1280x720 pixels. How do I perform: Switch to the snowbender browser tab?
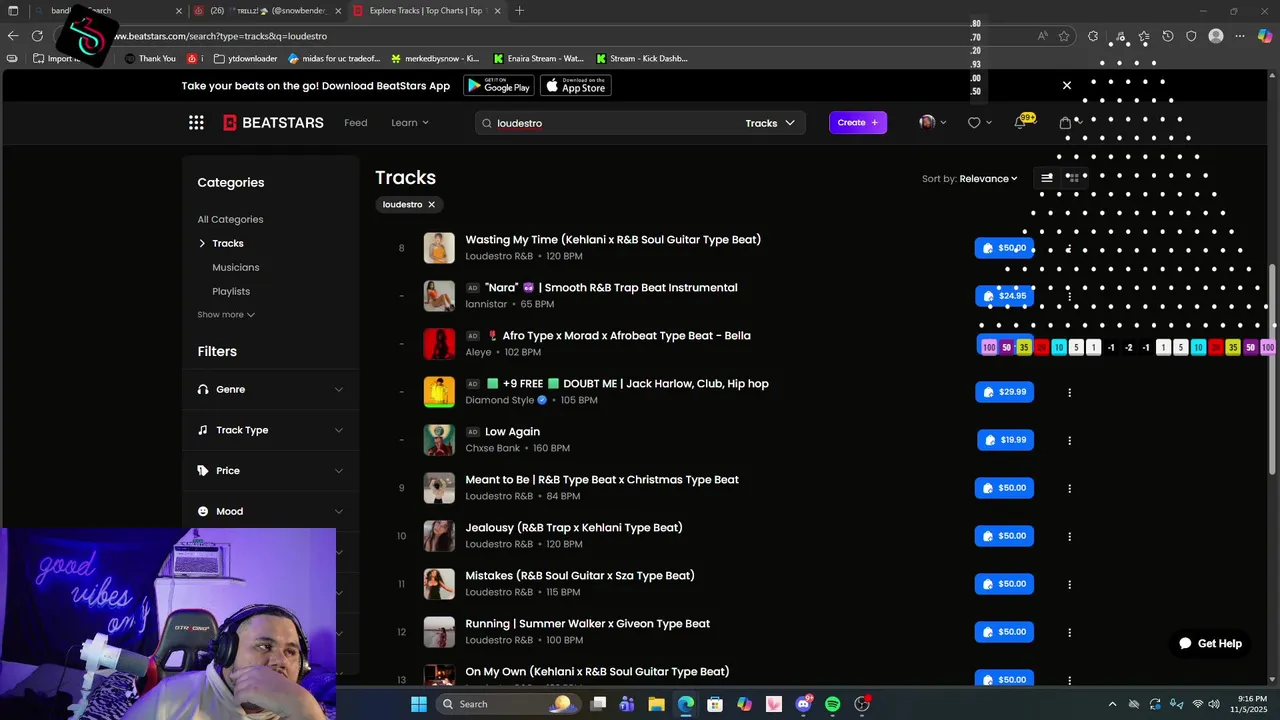pyautogui.click(x=266, y=11)
